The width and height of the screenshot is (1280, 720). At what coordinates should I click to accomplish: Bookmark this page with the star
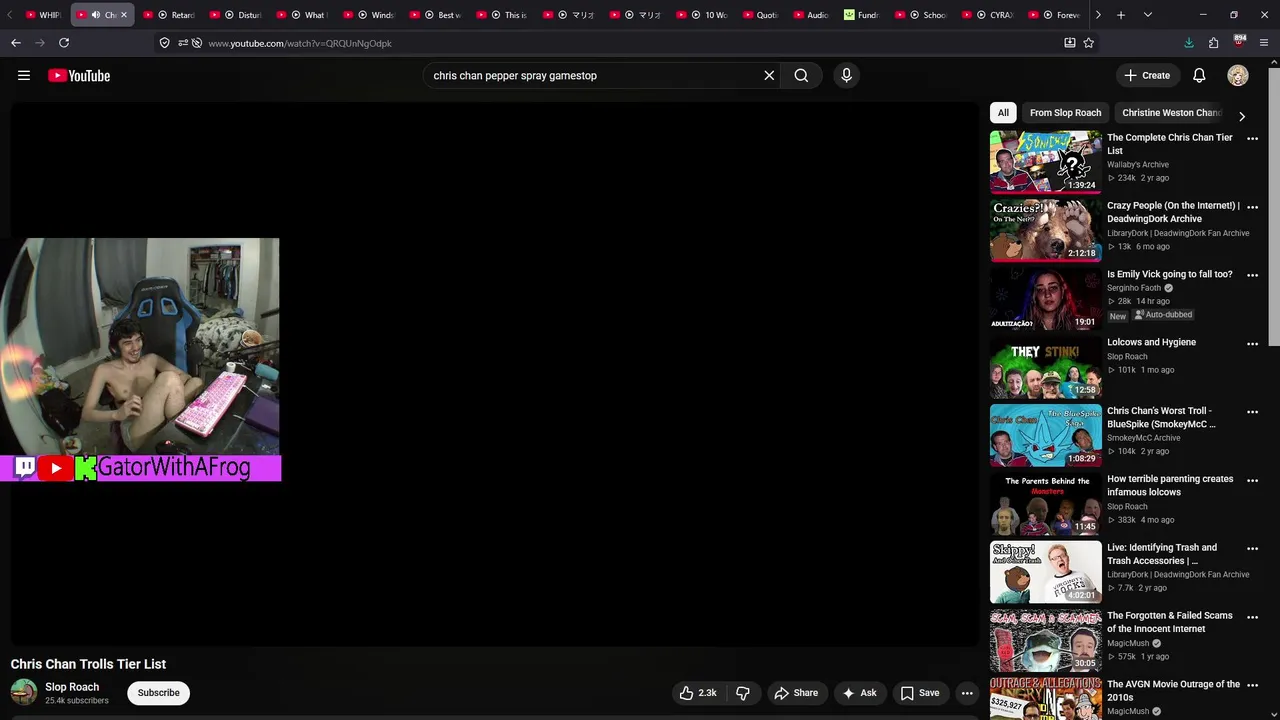(1089, 43)
